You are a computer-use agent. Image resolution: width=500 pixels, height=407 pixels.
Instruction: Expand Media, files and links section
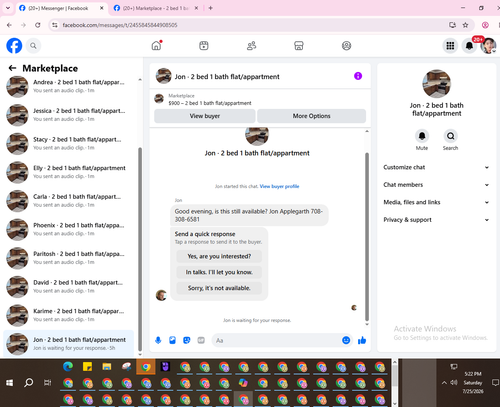point(436,202)
